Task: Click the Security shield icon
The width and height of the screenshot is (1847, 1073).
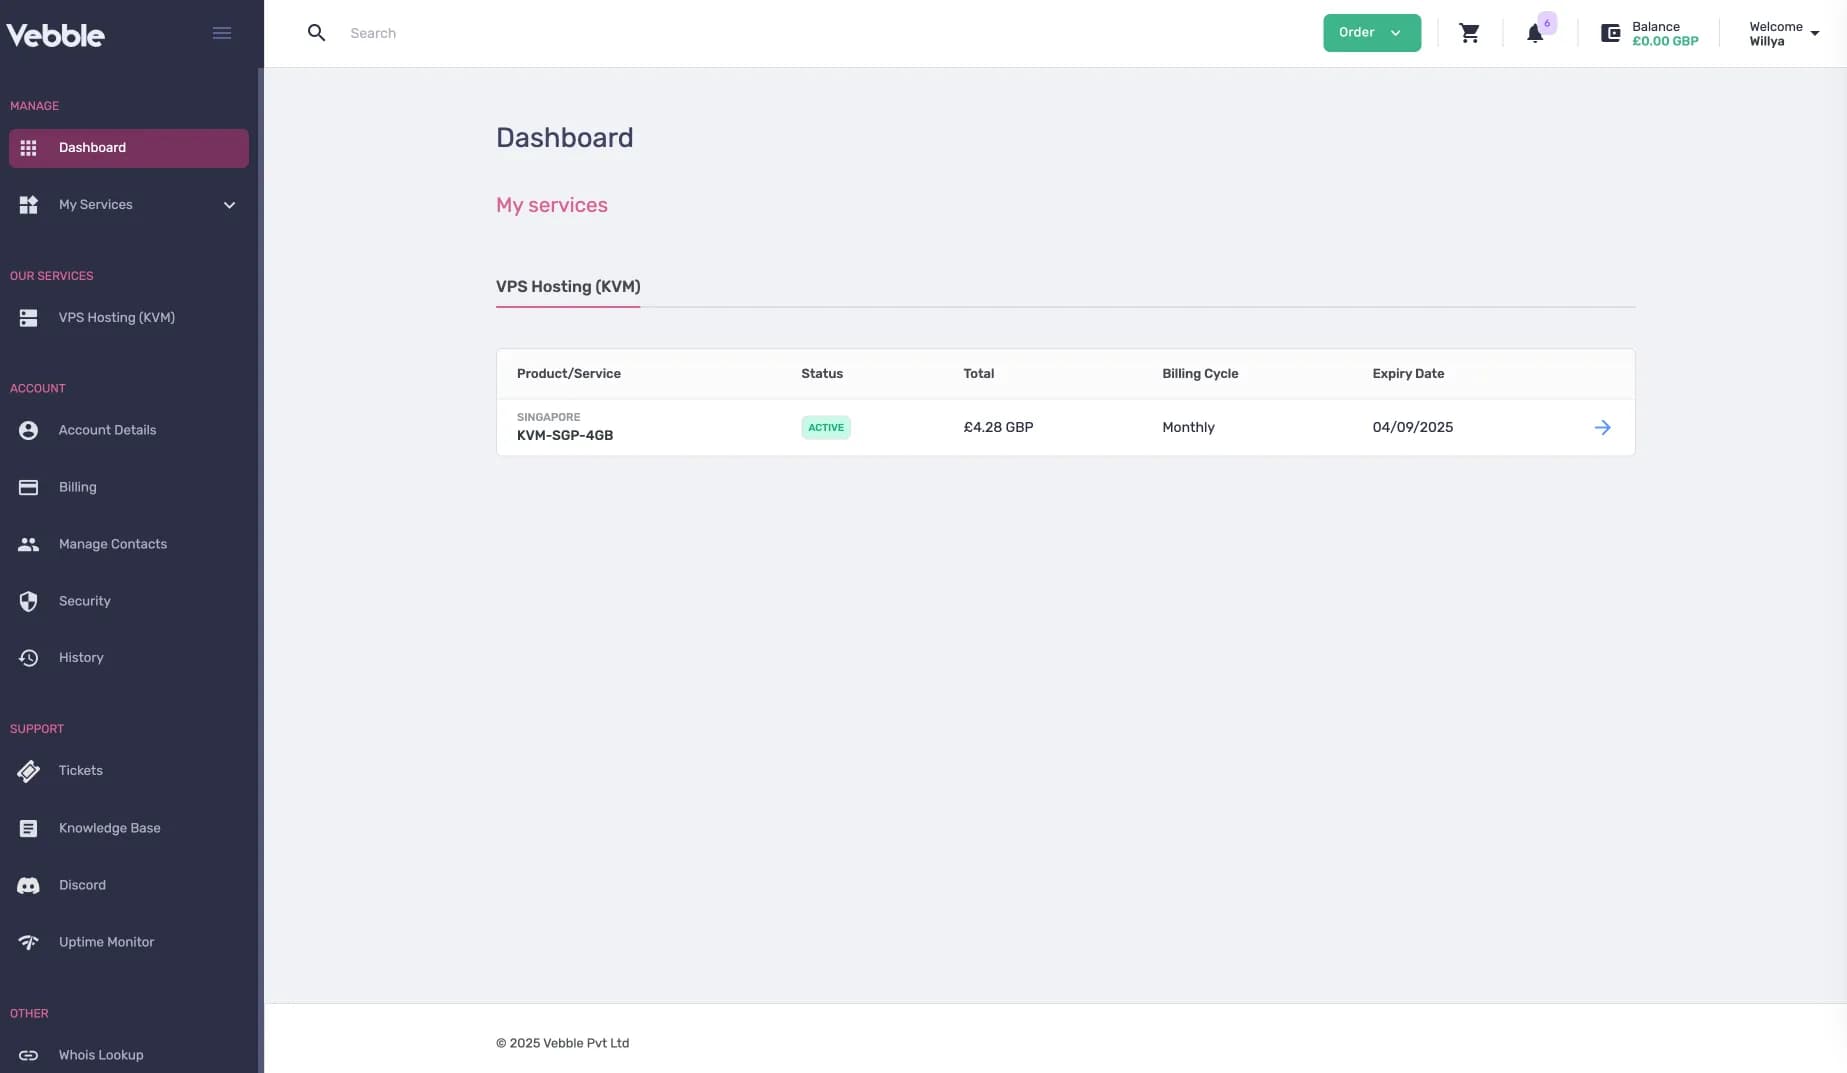Action: (x=28, y=601)
